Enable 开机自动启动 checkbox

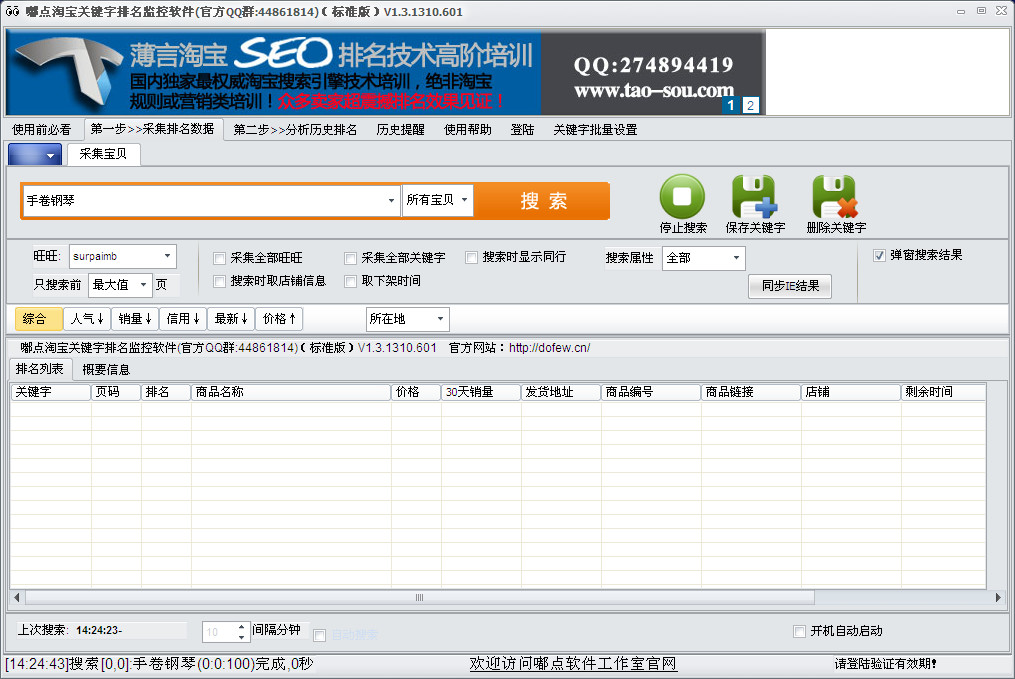799,631
